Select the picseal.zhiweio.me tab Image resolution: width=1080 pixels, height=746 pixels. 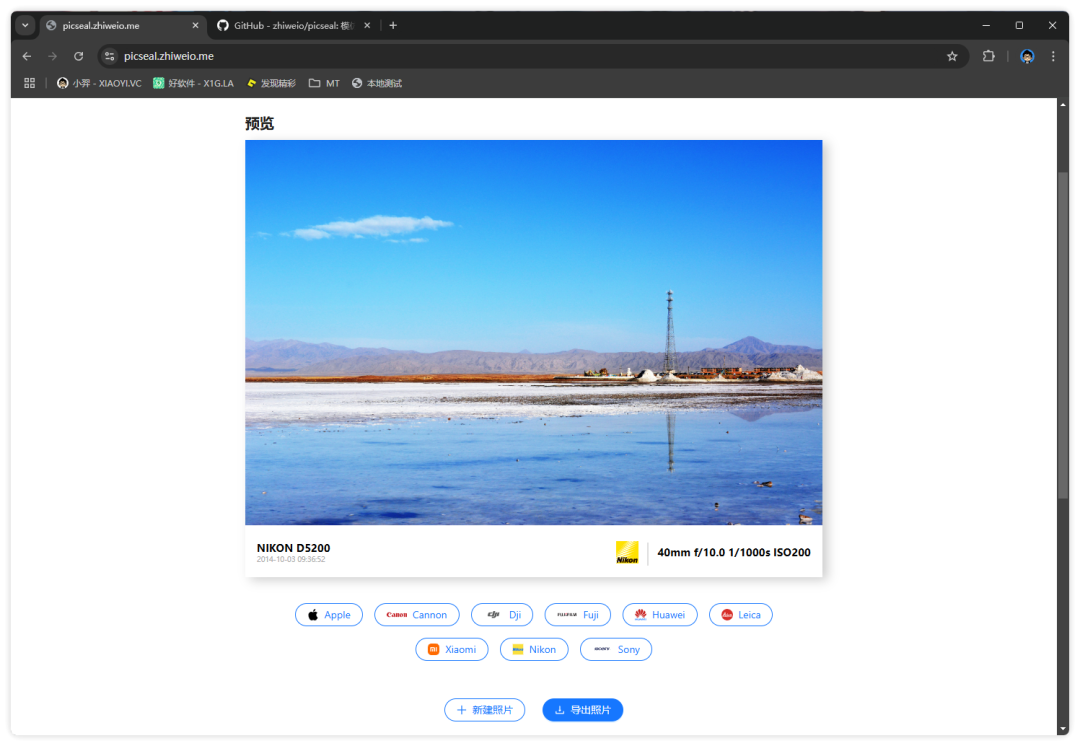(x=123, y=25)
